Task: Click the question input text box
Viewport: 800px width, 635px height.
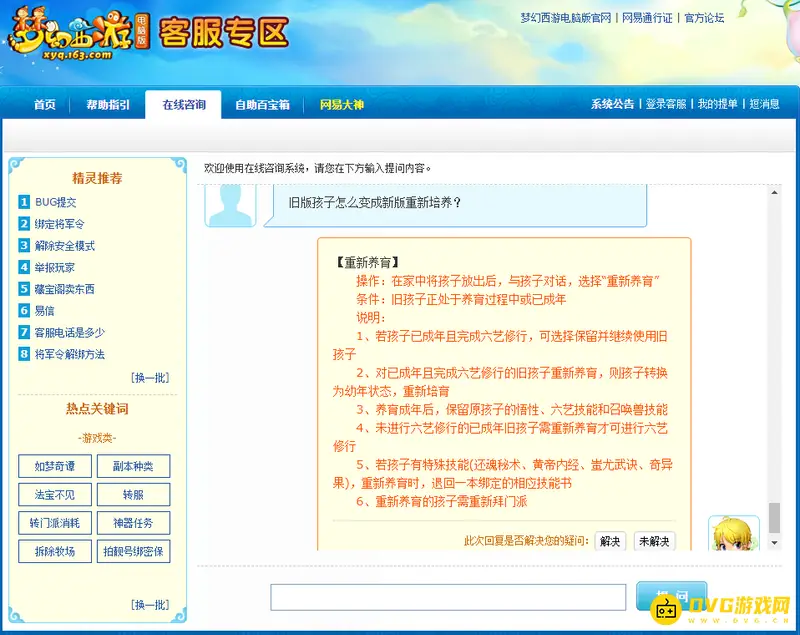Action: tap(448, 597)
